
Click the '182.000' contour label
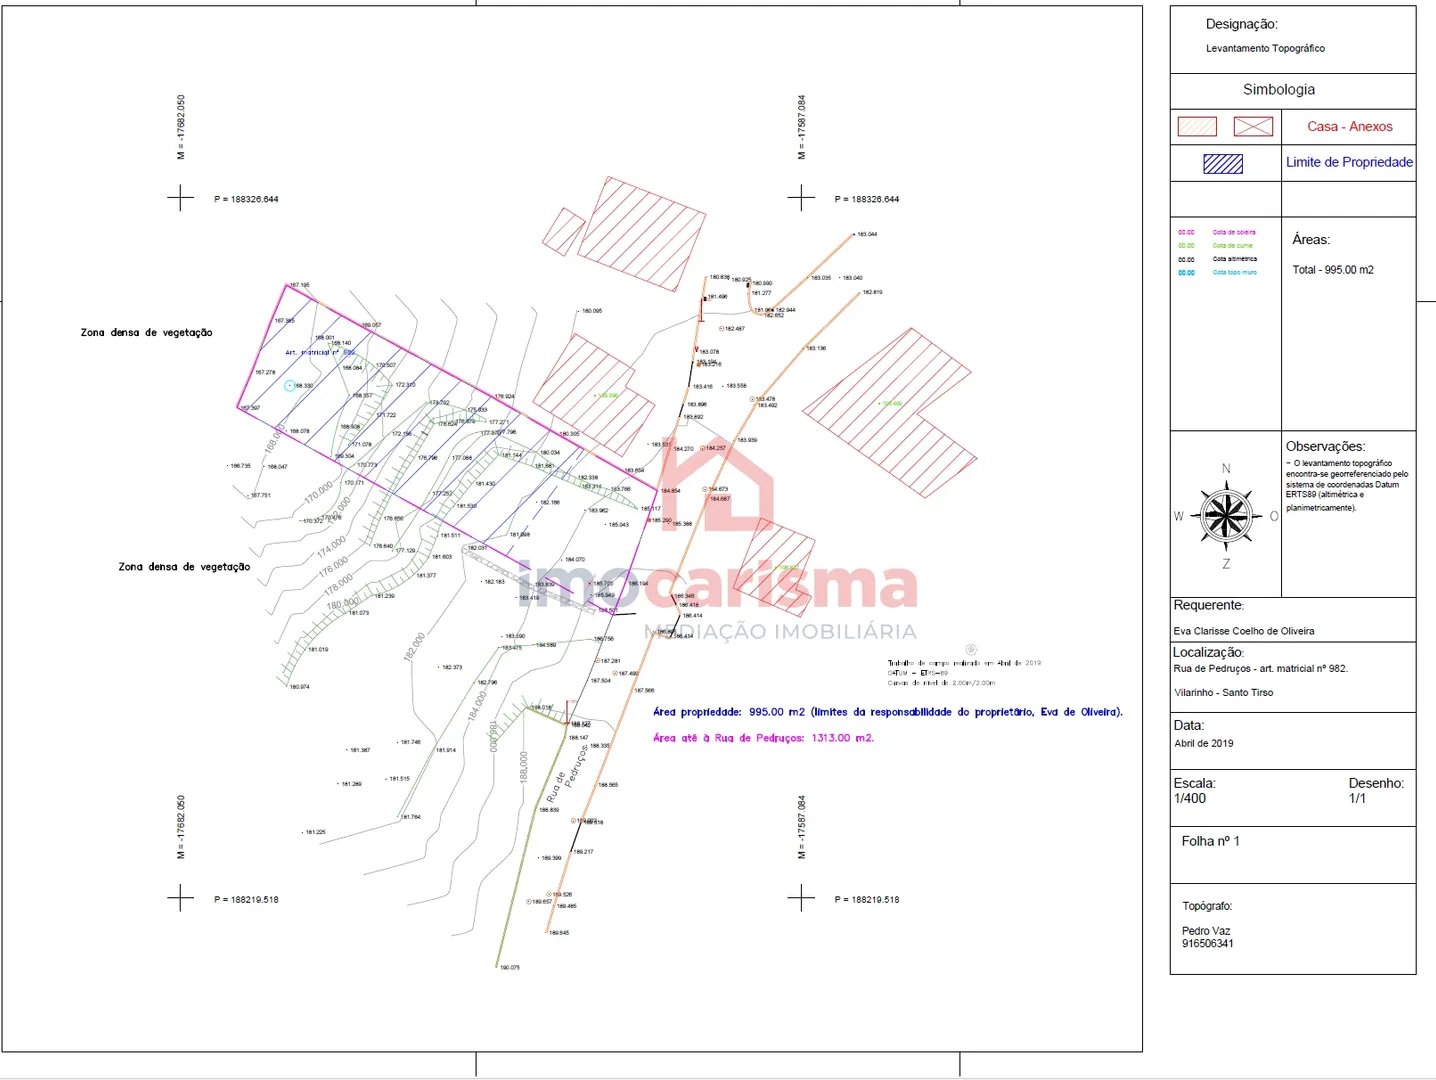coord(415,646)
